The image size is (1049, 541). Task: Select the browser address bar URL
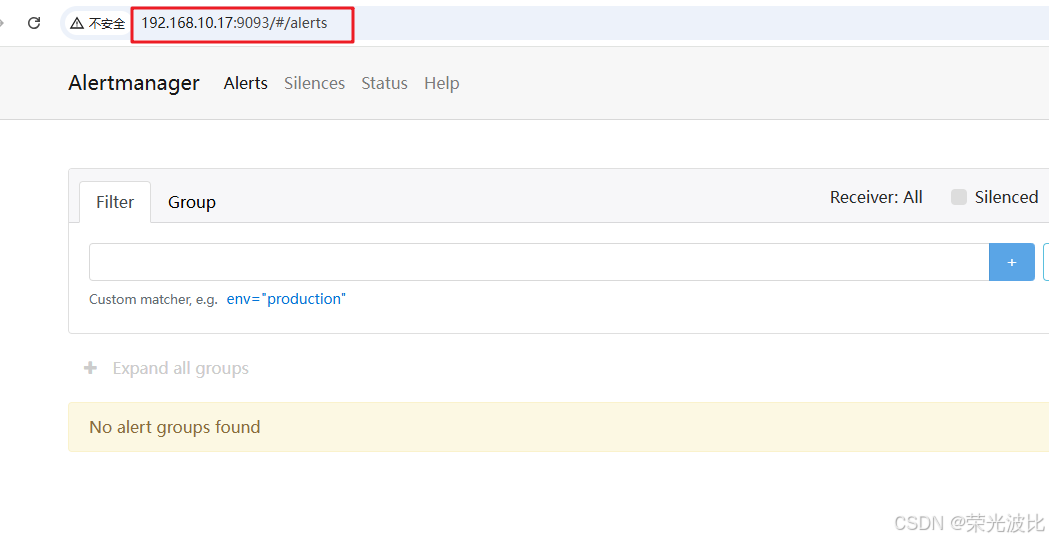(x=234, y=23)
